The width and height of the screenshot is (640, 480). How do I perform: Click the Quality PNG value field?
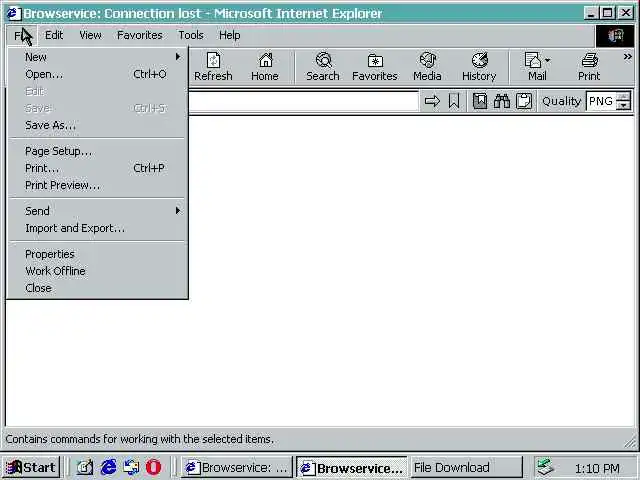click(601, 101)
